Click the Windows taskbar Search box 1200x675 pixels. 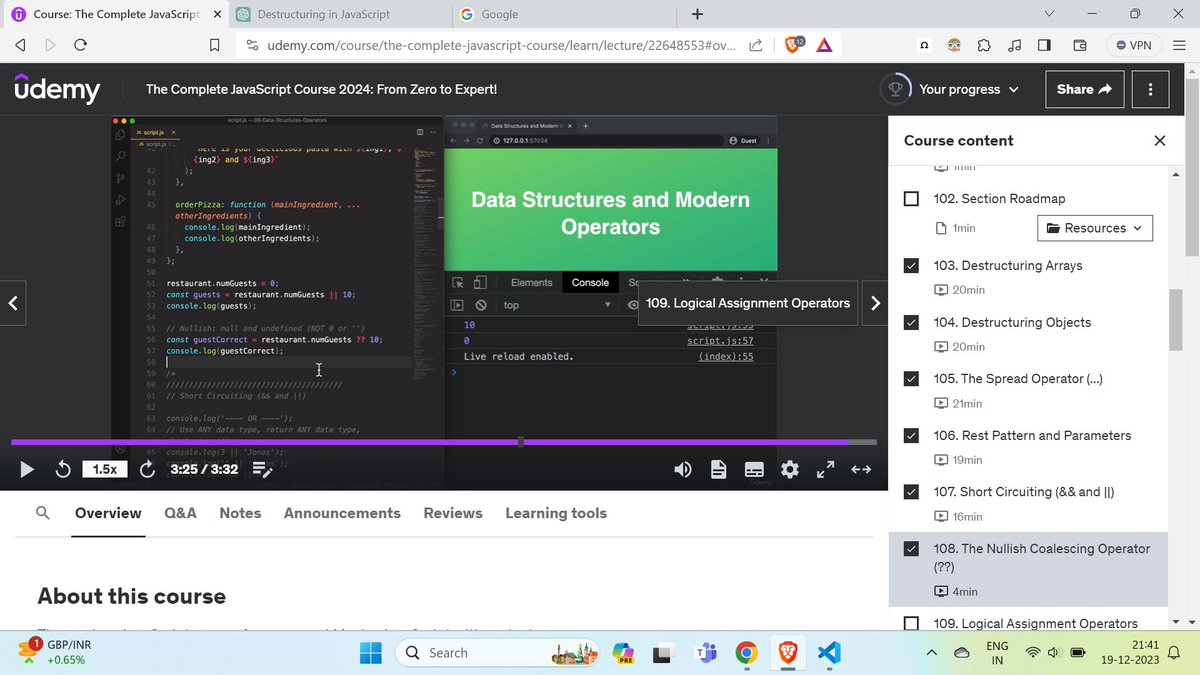point(496,653)
